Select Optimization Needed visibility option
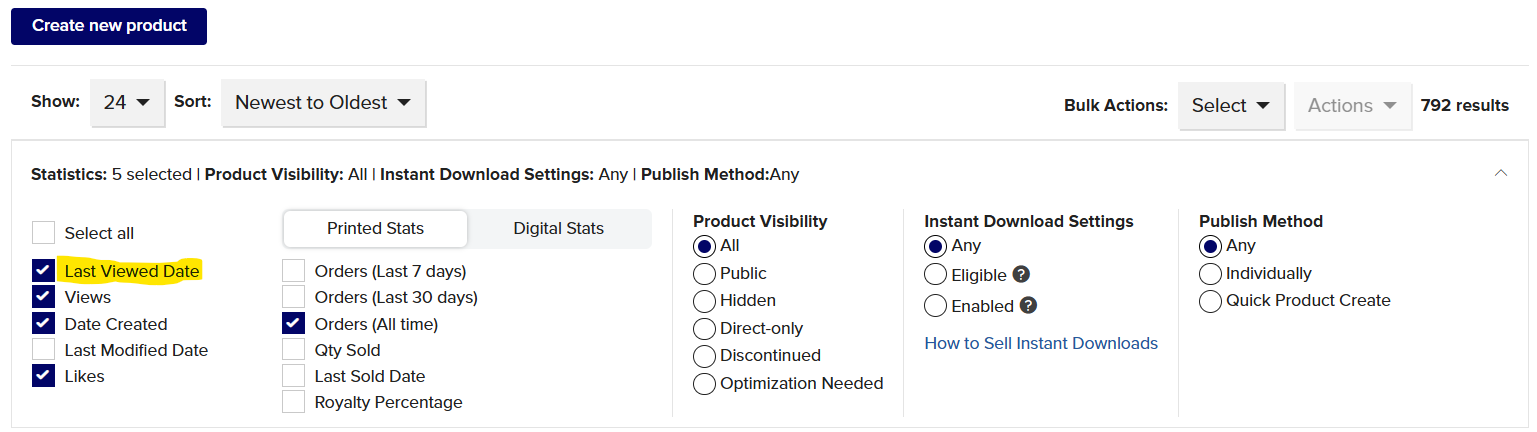 point(704,384)
